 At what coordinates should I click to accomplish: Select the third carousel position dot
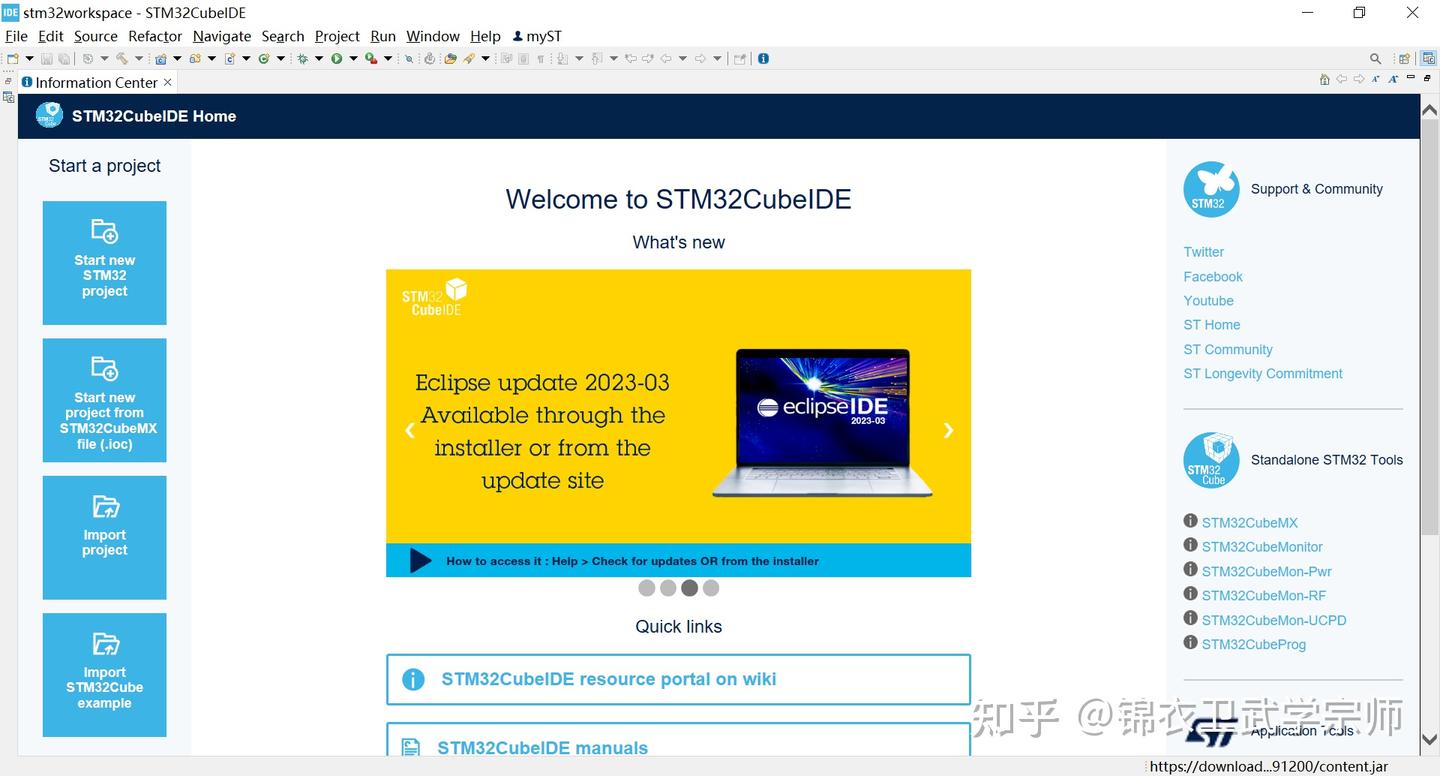point(689,588)
